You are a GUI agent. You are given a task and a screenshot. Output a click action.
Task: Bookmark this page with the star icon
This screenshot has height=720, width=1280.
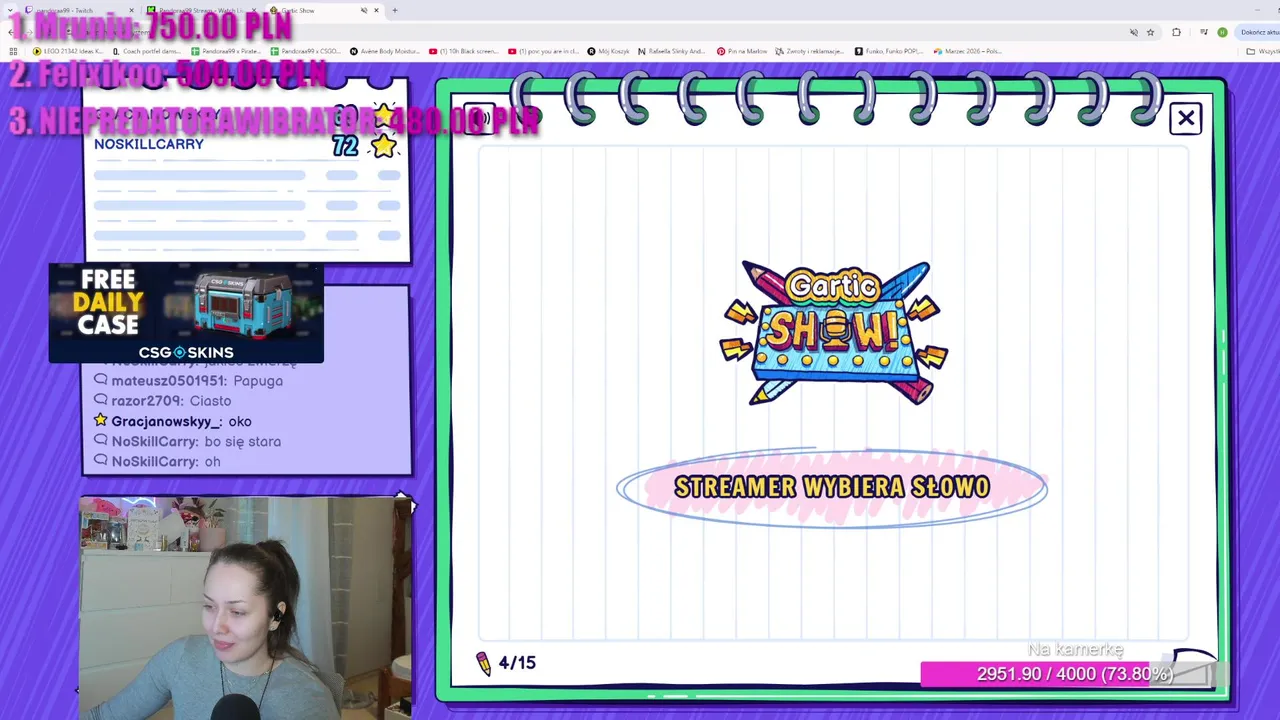1150,32
